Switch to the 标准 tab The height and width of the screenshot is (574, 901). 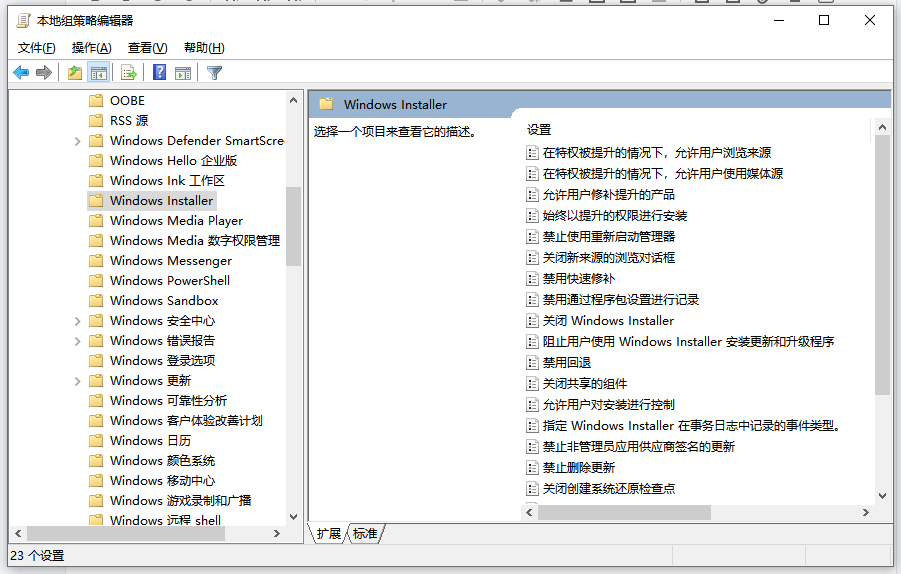[x=365, y=534]
